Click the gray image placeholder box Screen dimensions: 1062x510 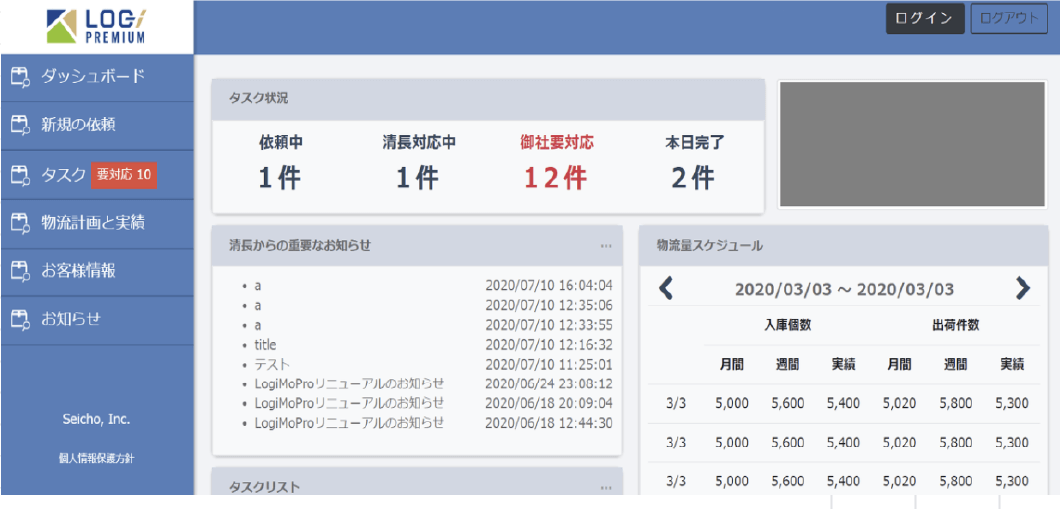click(x=913, y=144)
